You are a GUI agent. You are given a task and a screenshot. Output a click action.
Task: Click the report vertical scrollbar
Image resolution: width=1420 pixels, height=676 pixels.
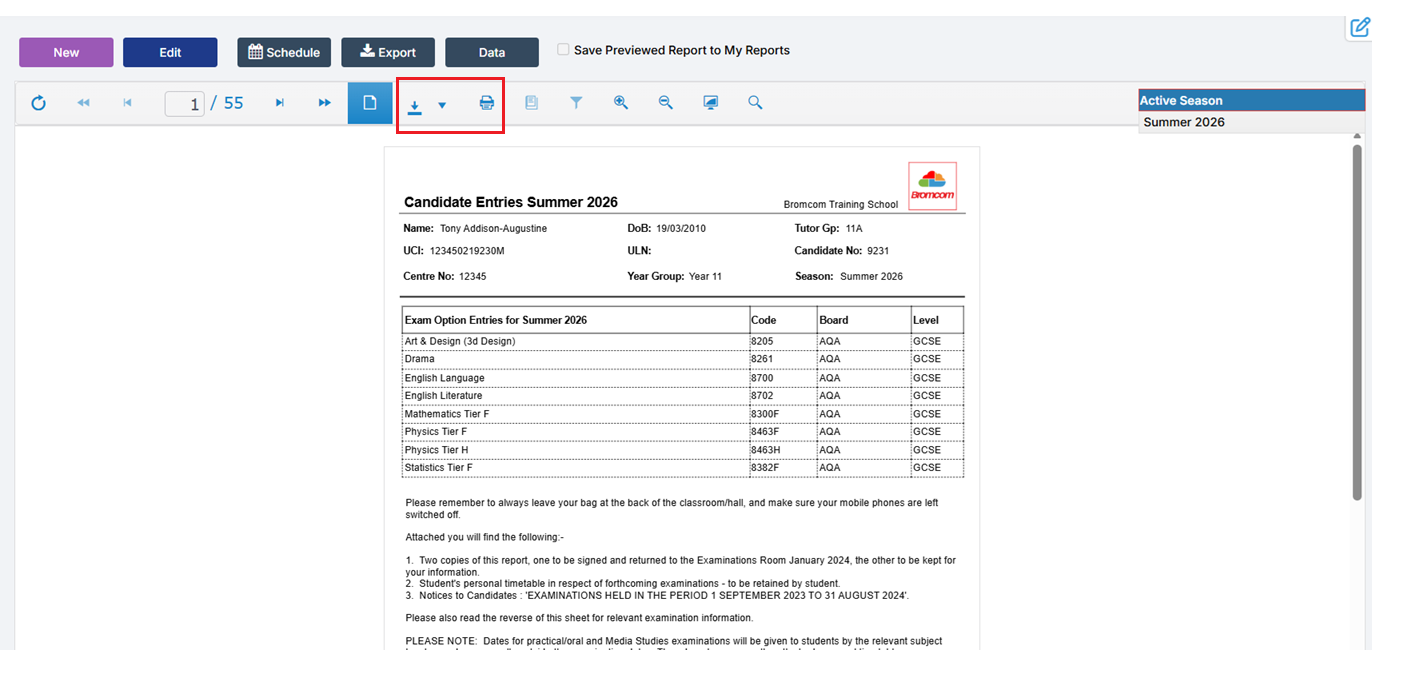(1357, 320)
